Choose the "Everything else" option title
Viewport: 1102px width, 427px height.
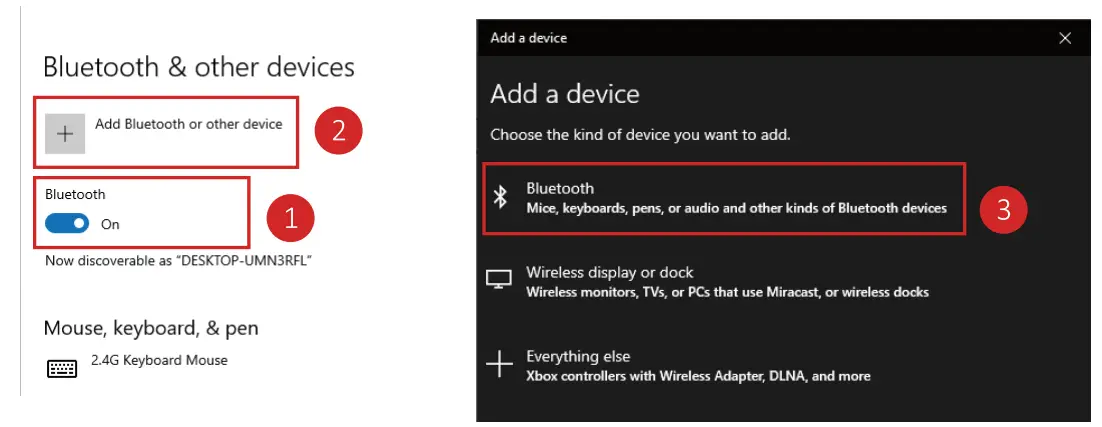pyautogui.click(x=578, y=356)
